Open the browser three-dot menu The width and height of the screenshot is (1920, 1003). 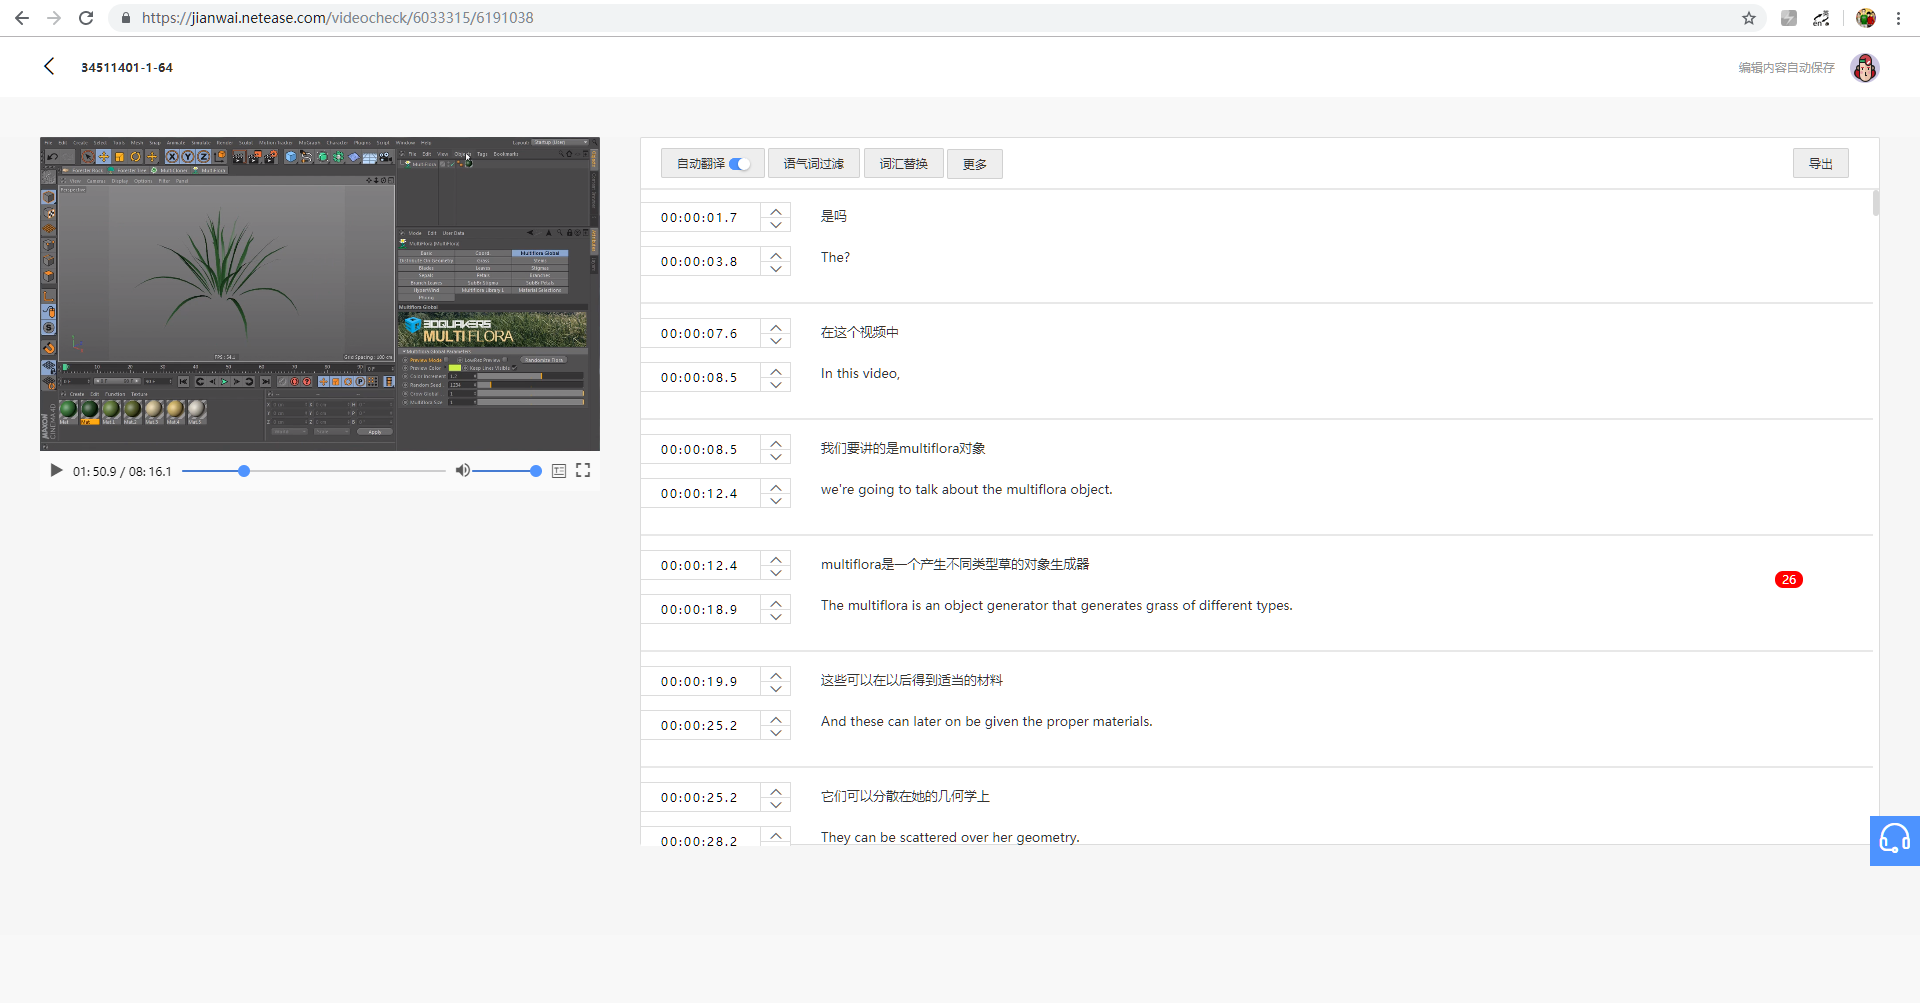click(1898, 18)
